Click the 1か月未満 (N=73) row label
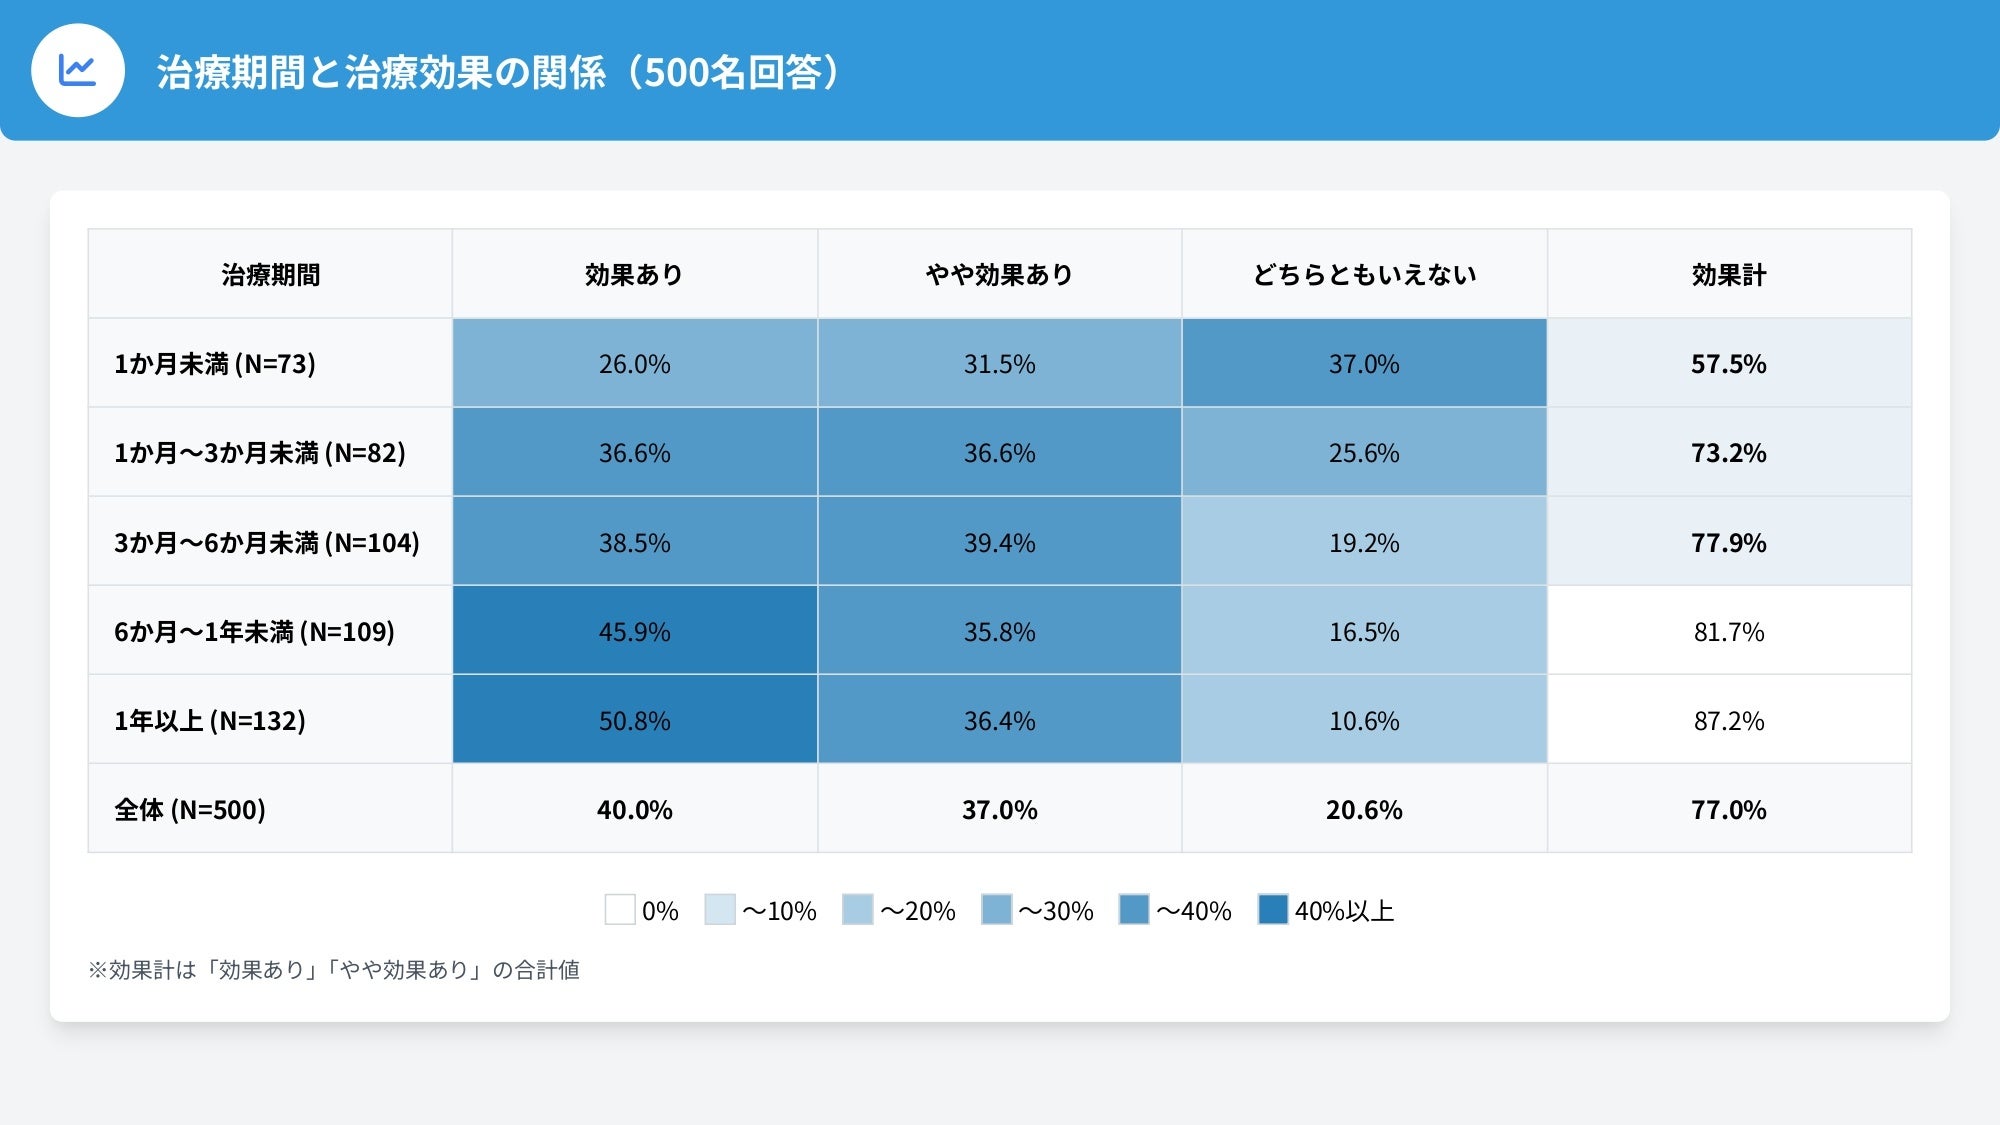 215,364
